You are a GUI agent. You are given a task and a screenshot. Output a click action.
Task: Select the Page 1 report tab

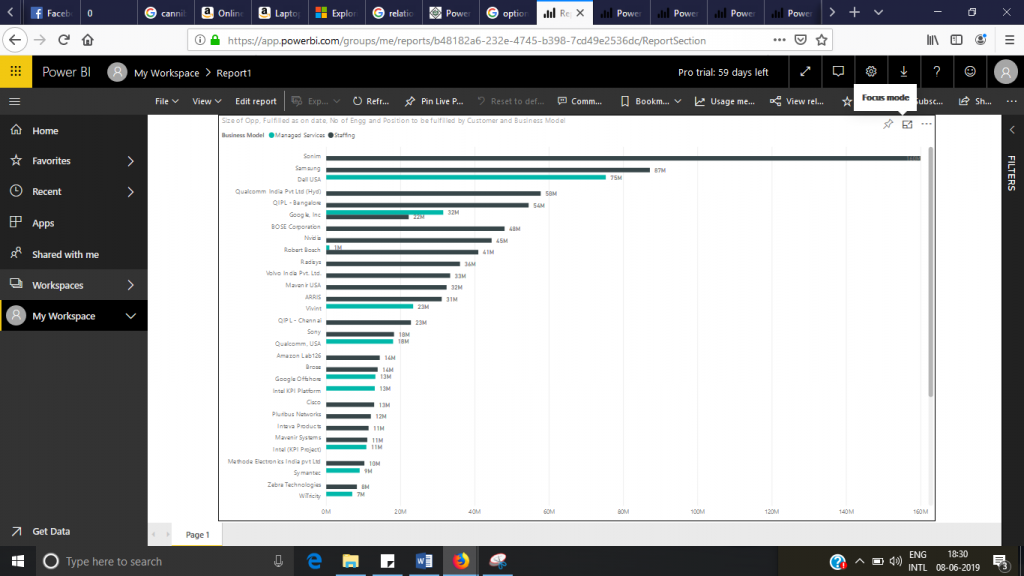click(197, 534)
